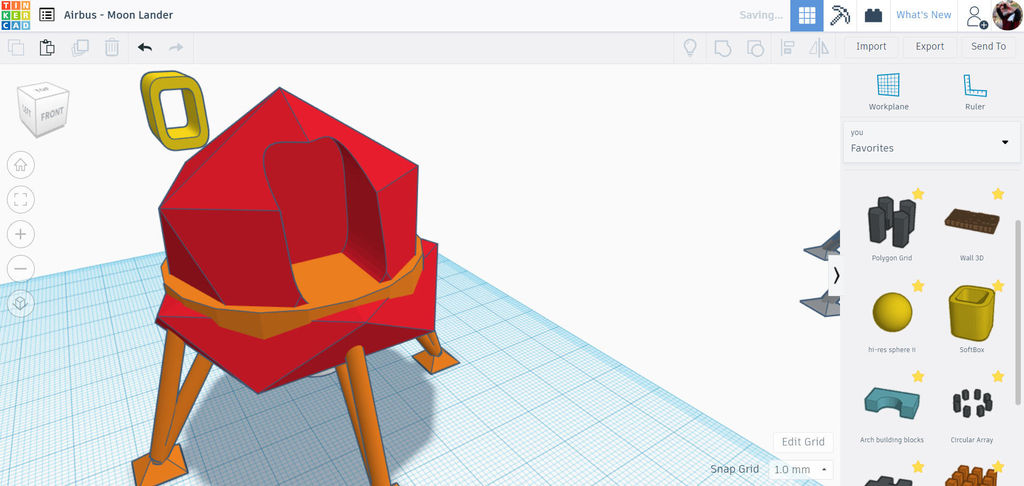Open the user profile avatar
1024x486 pixels.
click(1007, 15)
